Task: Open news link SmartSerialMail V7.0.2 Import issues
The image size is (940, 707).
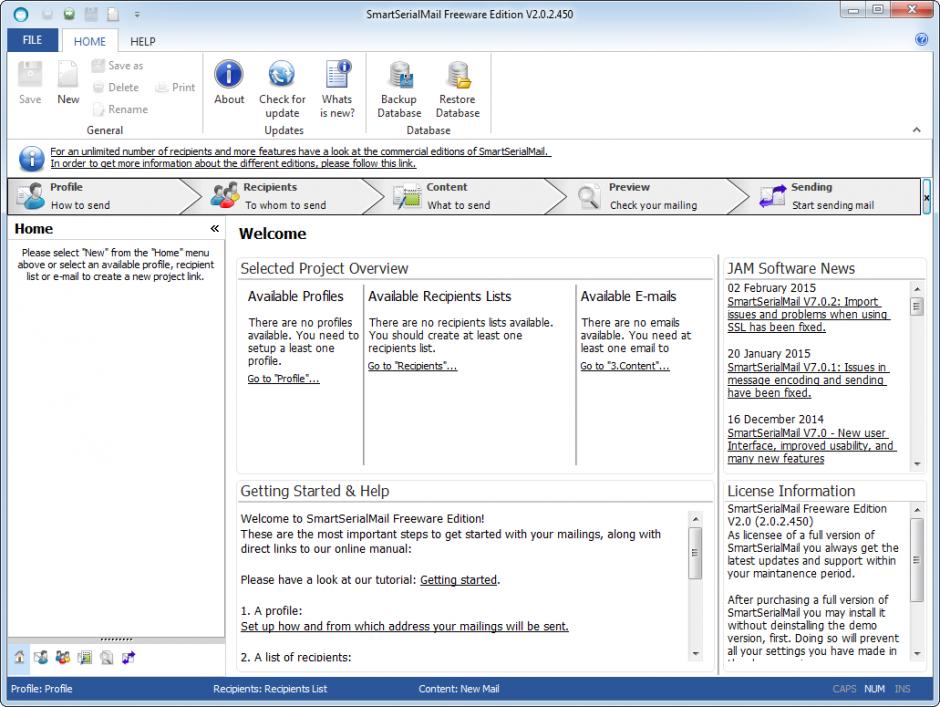Action: pos(808,314)
